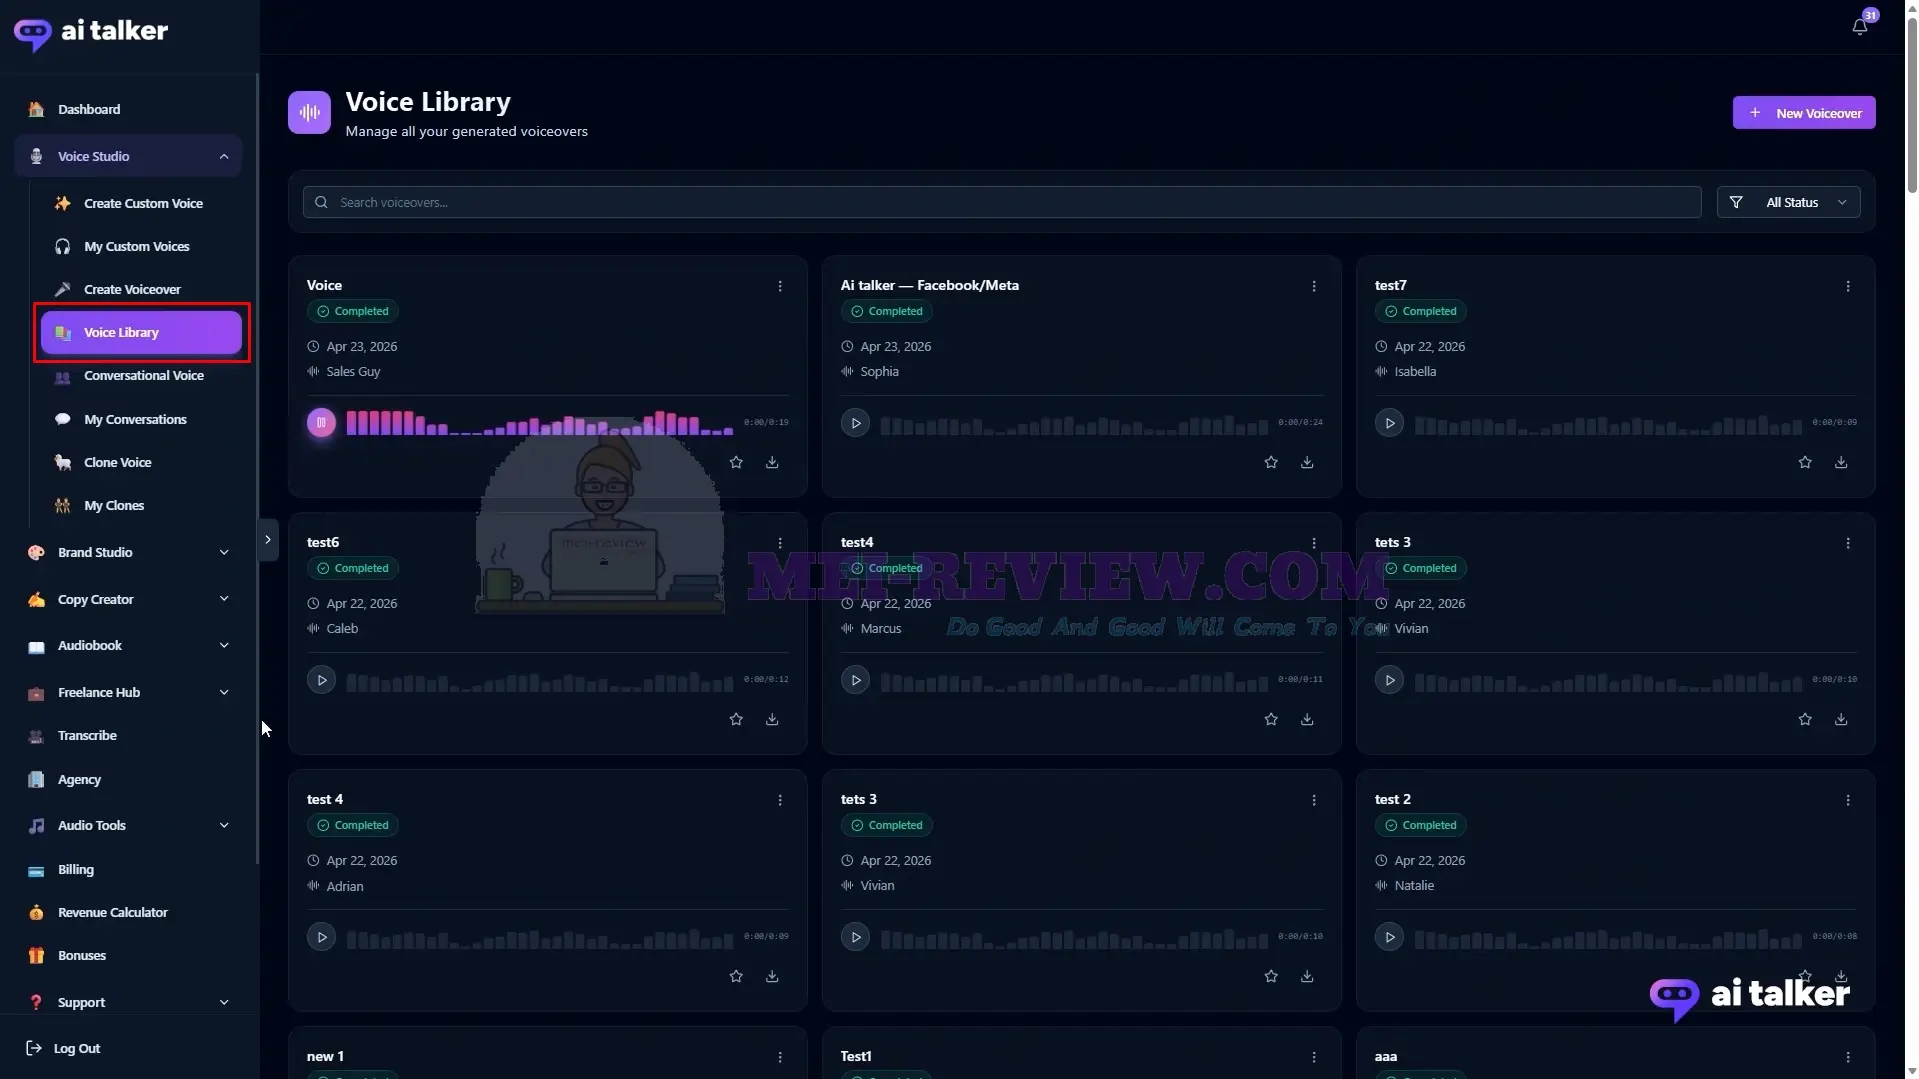Open options menu for test7 card
Viewport: 1919px width, 1079px height.
(1848, 286)
